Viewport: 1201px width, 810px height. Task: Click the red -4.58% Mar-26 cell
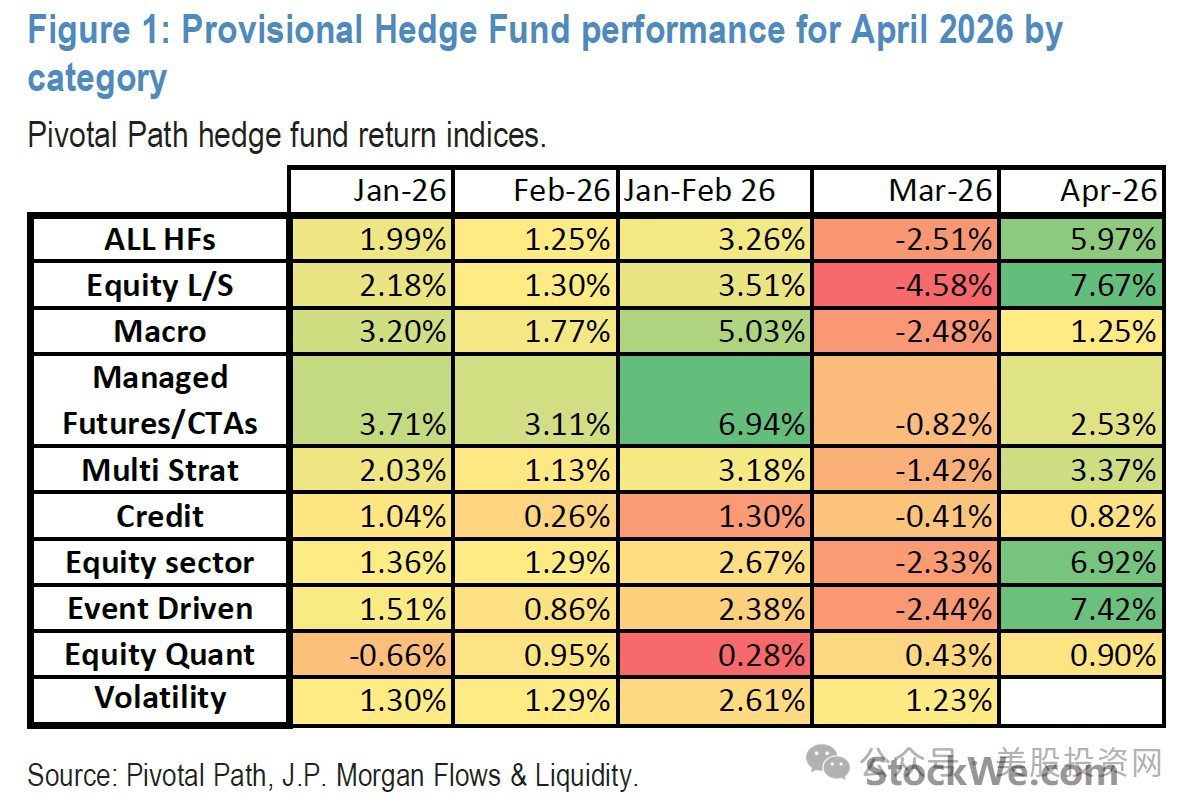(905, 285)
